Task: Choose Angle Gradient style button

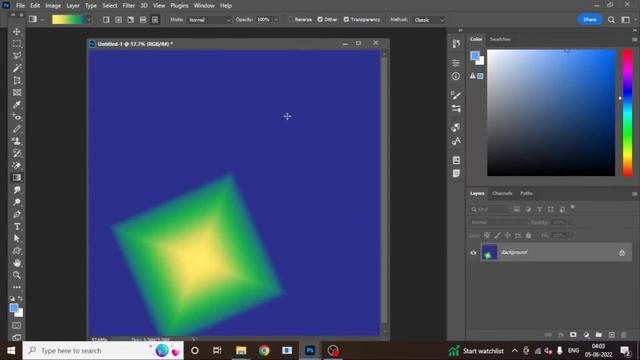Action: coord(131,20)
